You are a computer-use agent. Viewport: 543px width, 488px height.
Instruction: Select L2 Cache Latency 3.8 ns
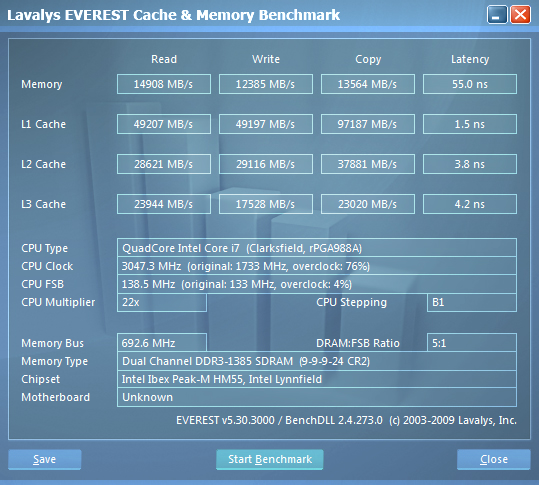pos(470,164)
